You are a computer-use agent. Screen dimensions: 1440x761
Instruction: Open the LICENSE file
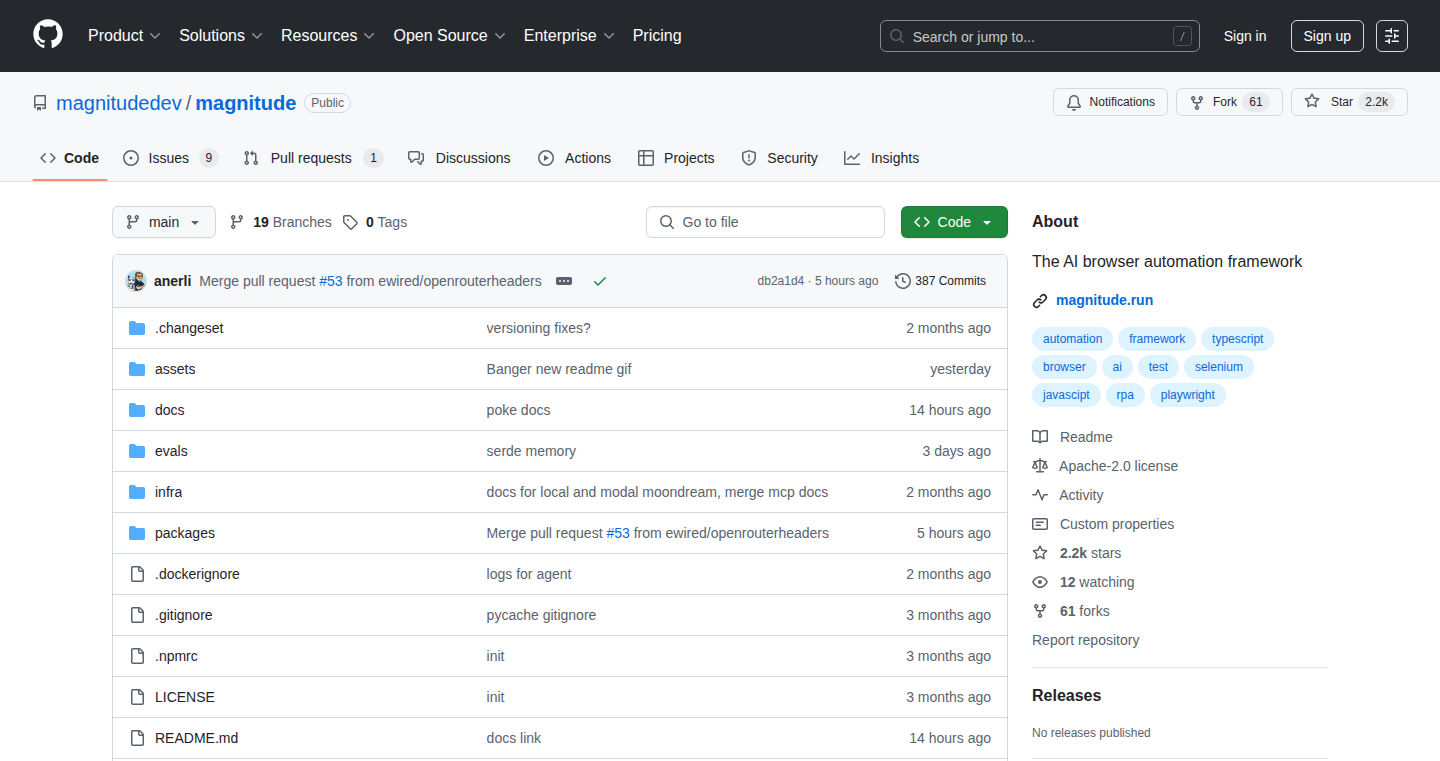tap(185, 697)
